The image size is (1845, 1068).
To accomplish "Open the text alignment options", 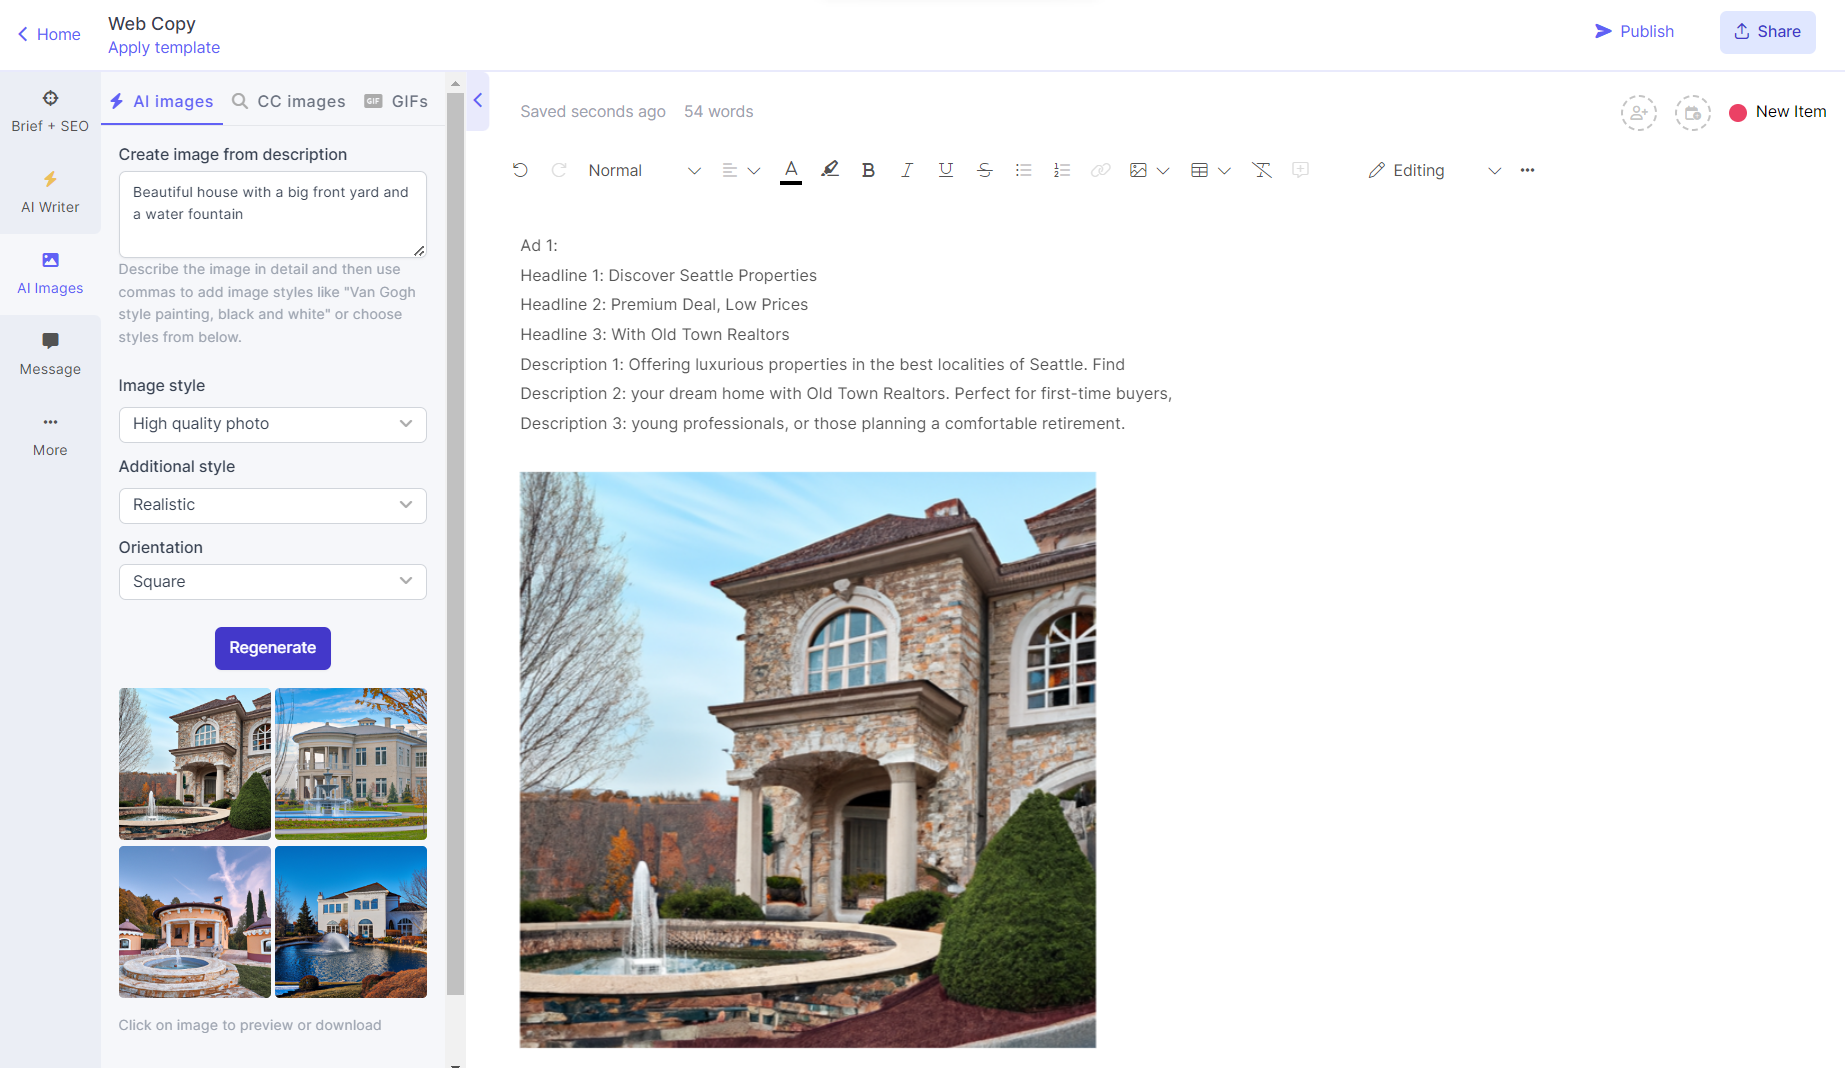I will [x=740, y=170].
